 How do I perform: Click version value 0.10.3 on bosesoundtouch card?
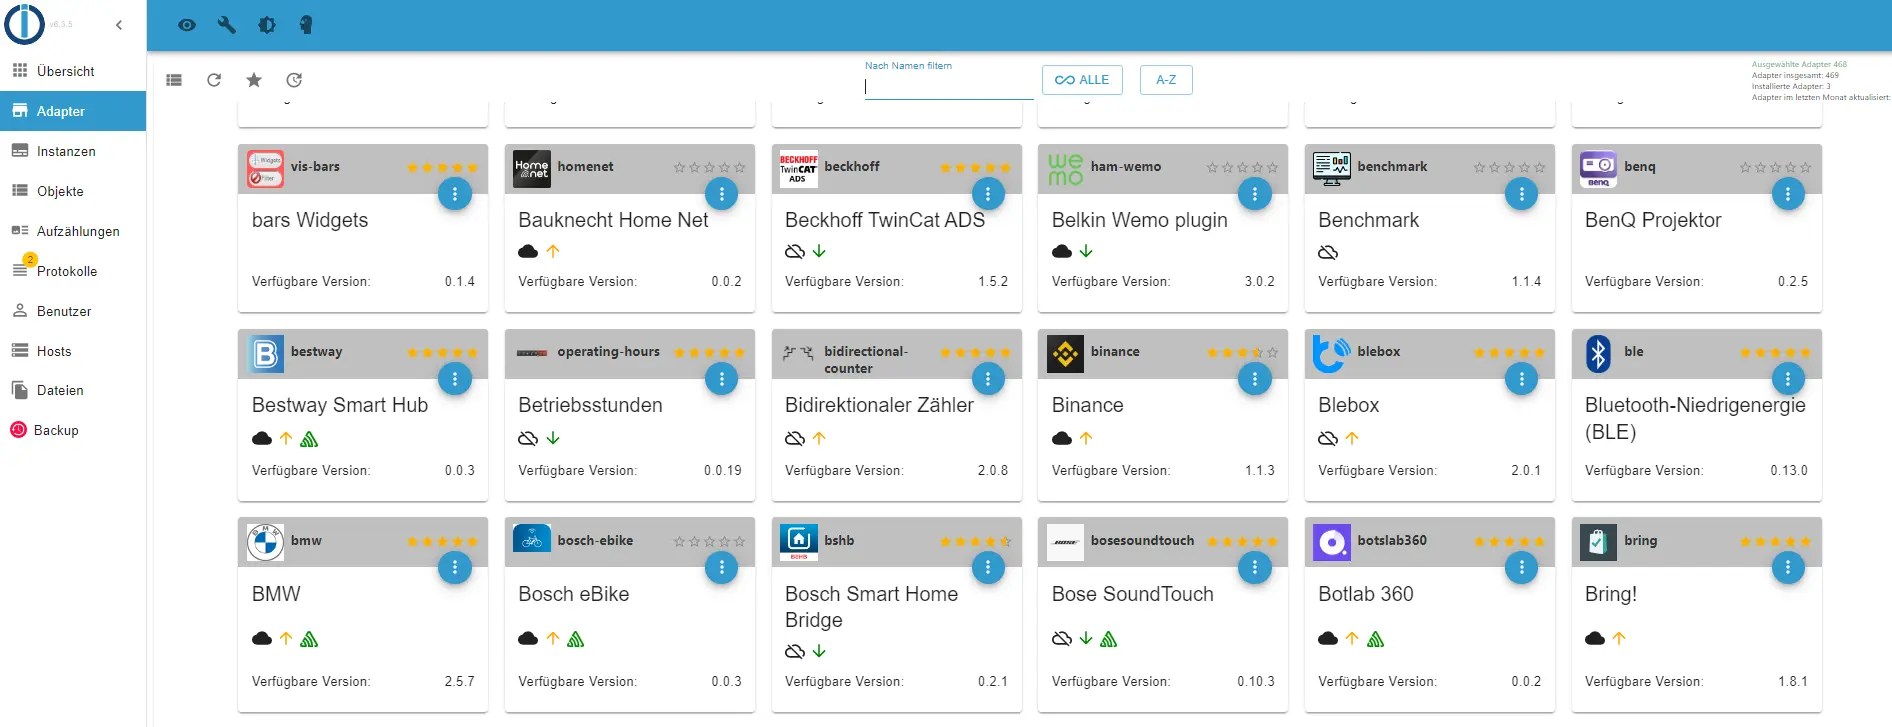[x=1256, y=682]
